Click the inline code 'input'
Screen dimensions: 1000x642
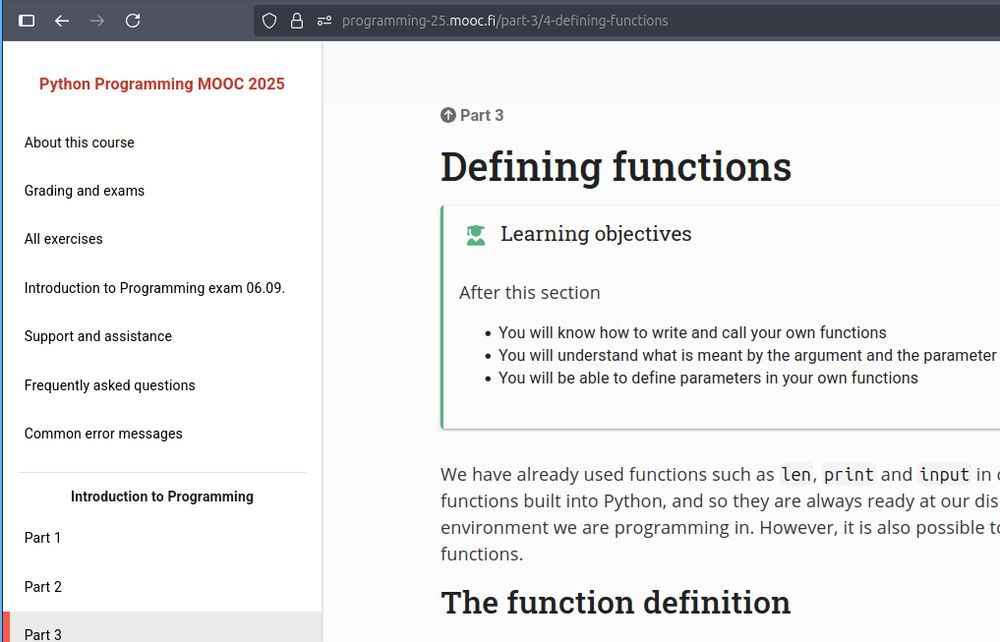point(944,475)
